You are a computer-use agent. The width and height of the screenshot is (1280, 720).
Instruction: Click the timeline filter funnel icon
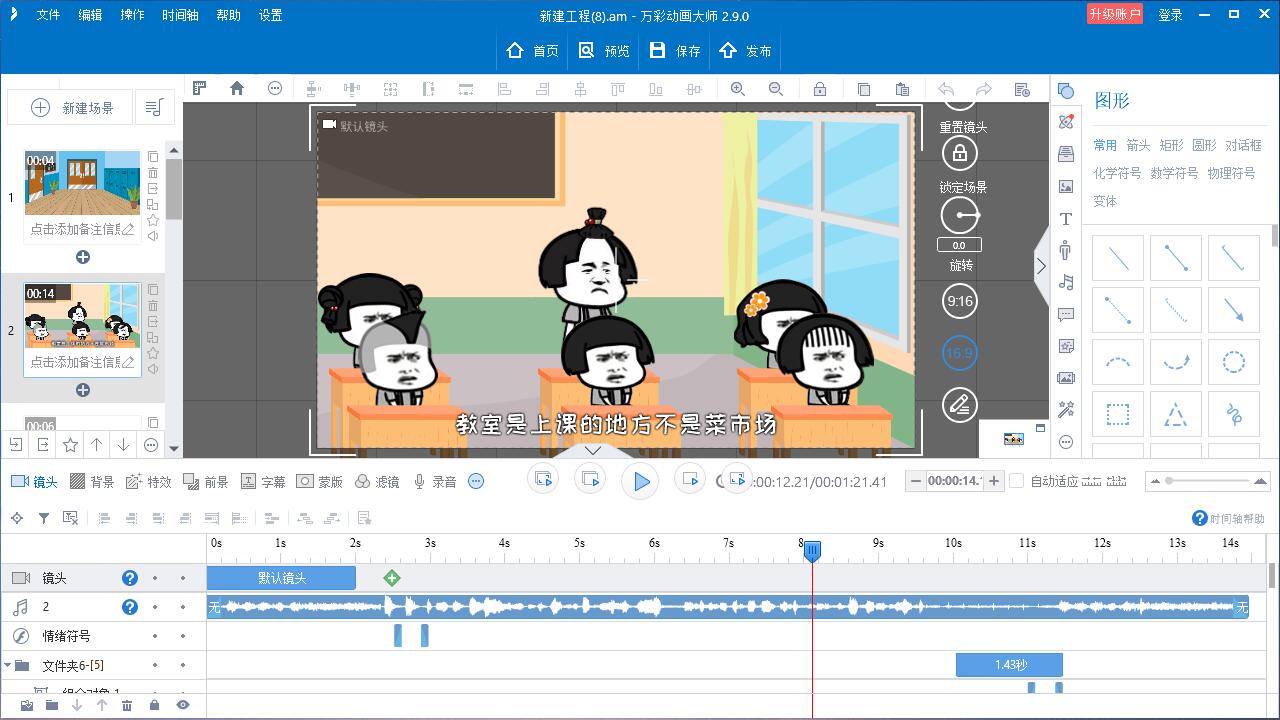click(x=44, y=518)
